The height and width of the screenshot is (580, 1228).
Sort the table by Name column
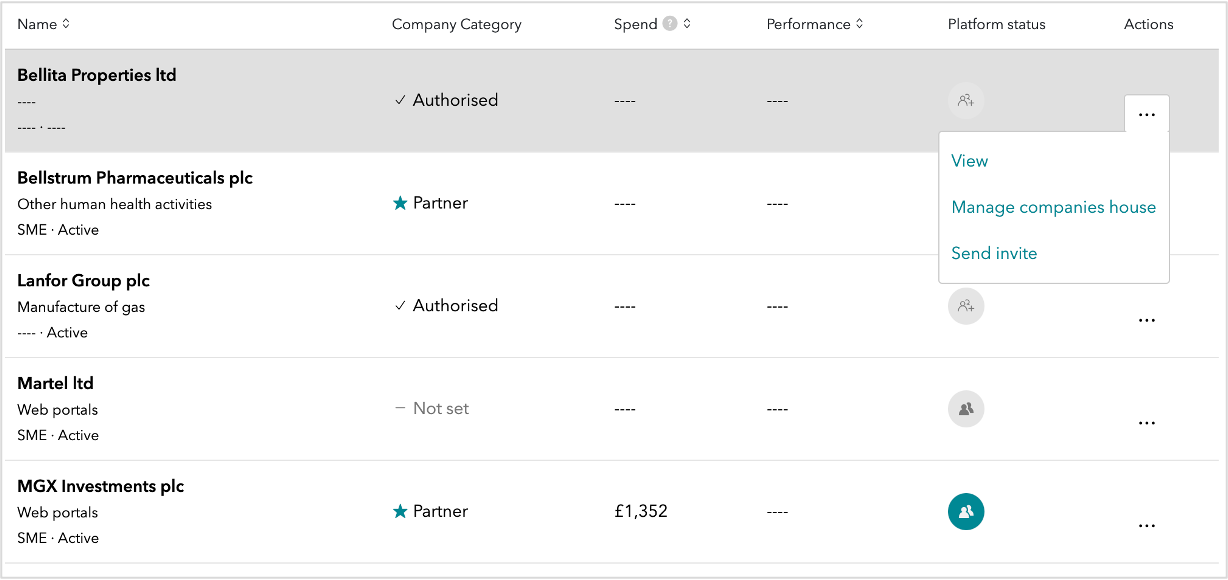[x=43, y=24]
